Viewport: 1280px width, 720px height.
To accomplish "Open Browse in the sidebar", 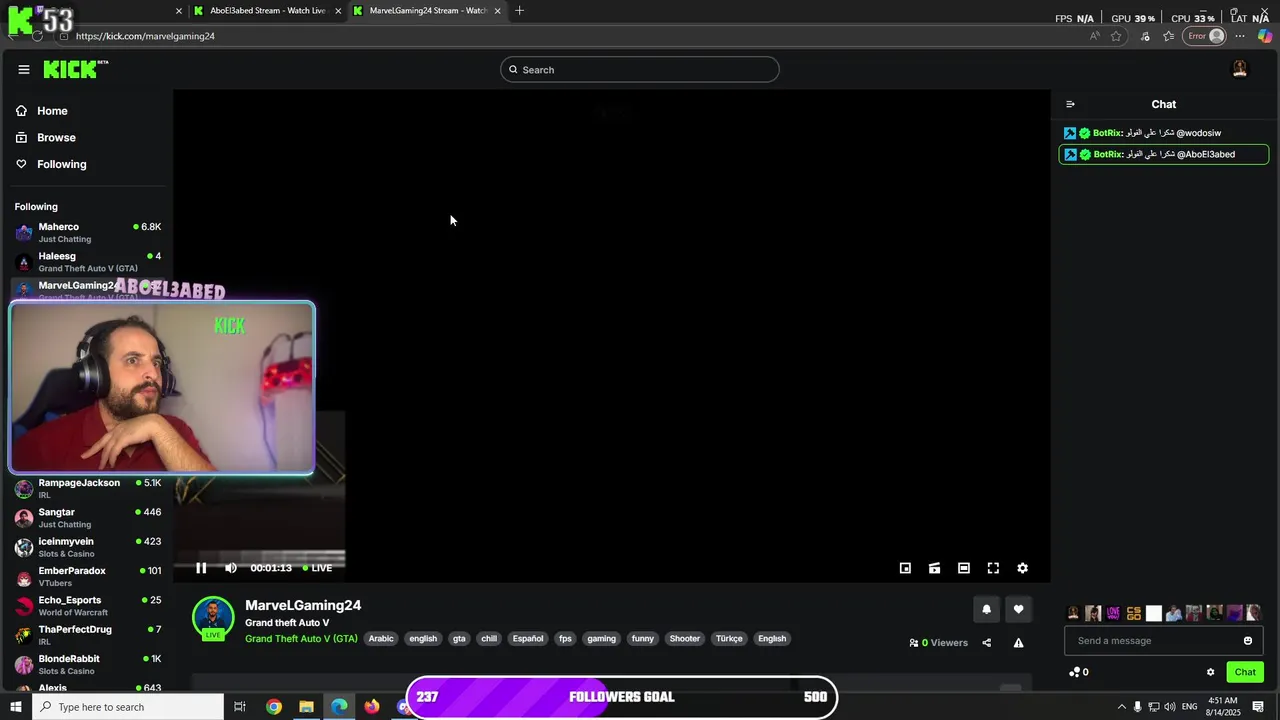I will [x=56, y=138].
